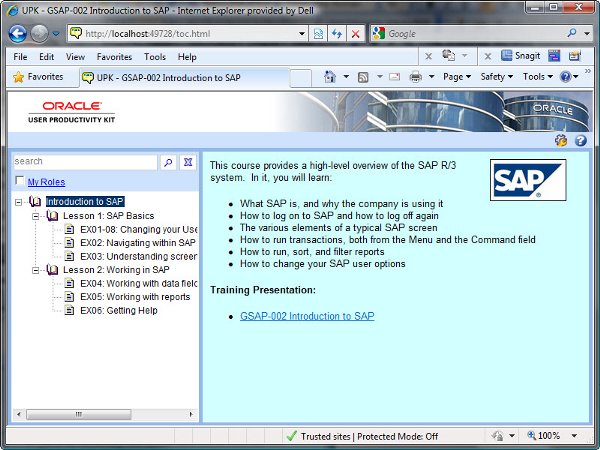Click the Snagit toolbar button
This screenshot has height=450, width=600.
click(520, 56)
